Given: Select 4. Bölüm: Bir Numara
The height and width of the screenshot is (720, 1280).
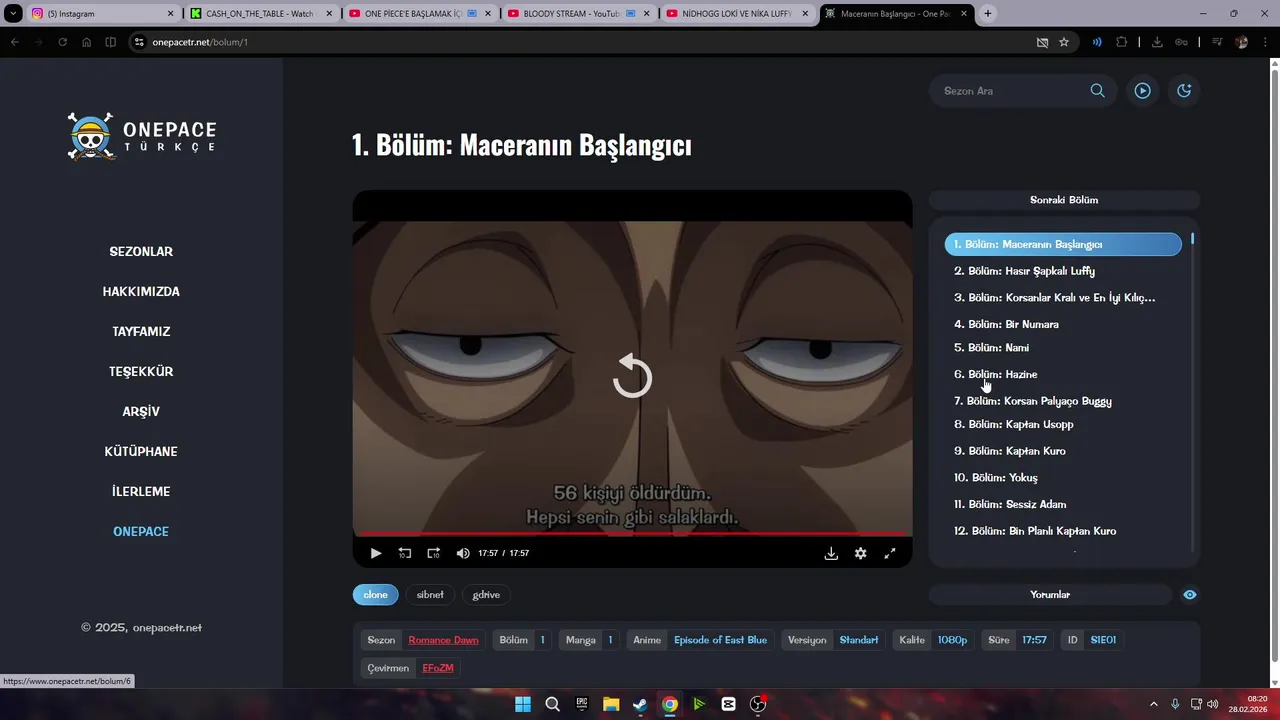Looking at the screenshot, I should [x=1006, y=324].
